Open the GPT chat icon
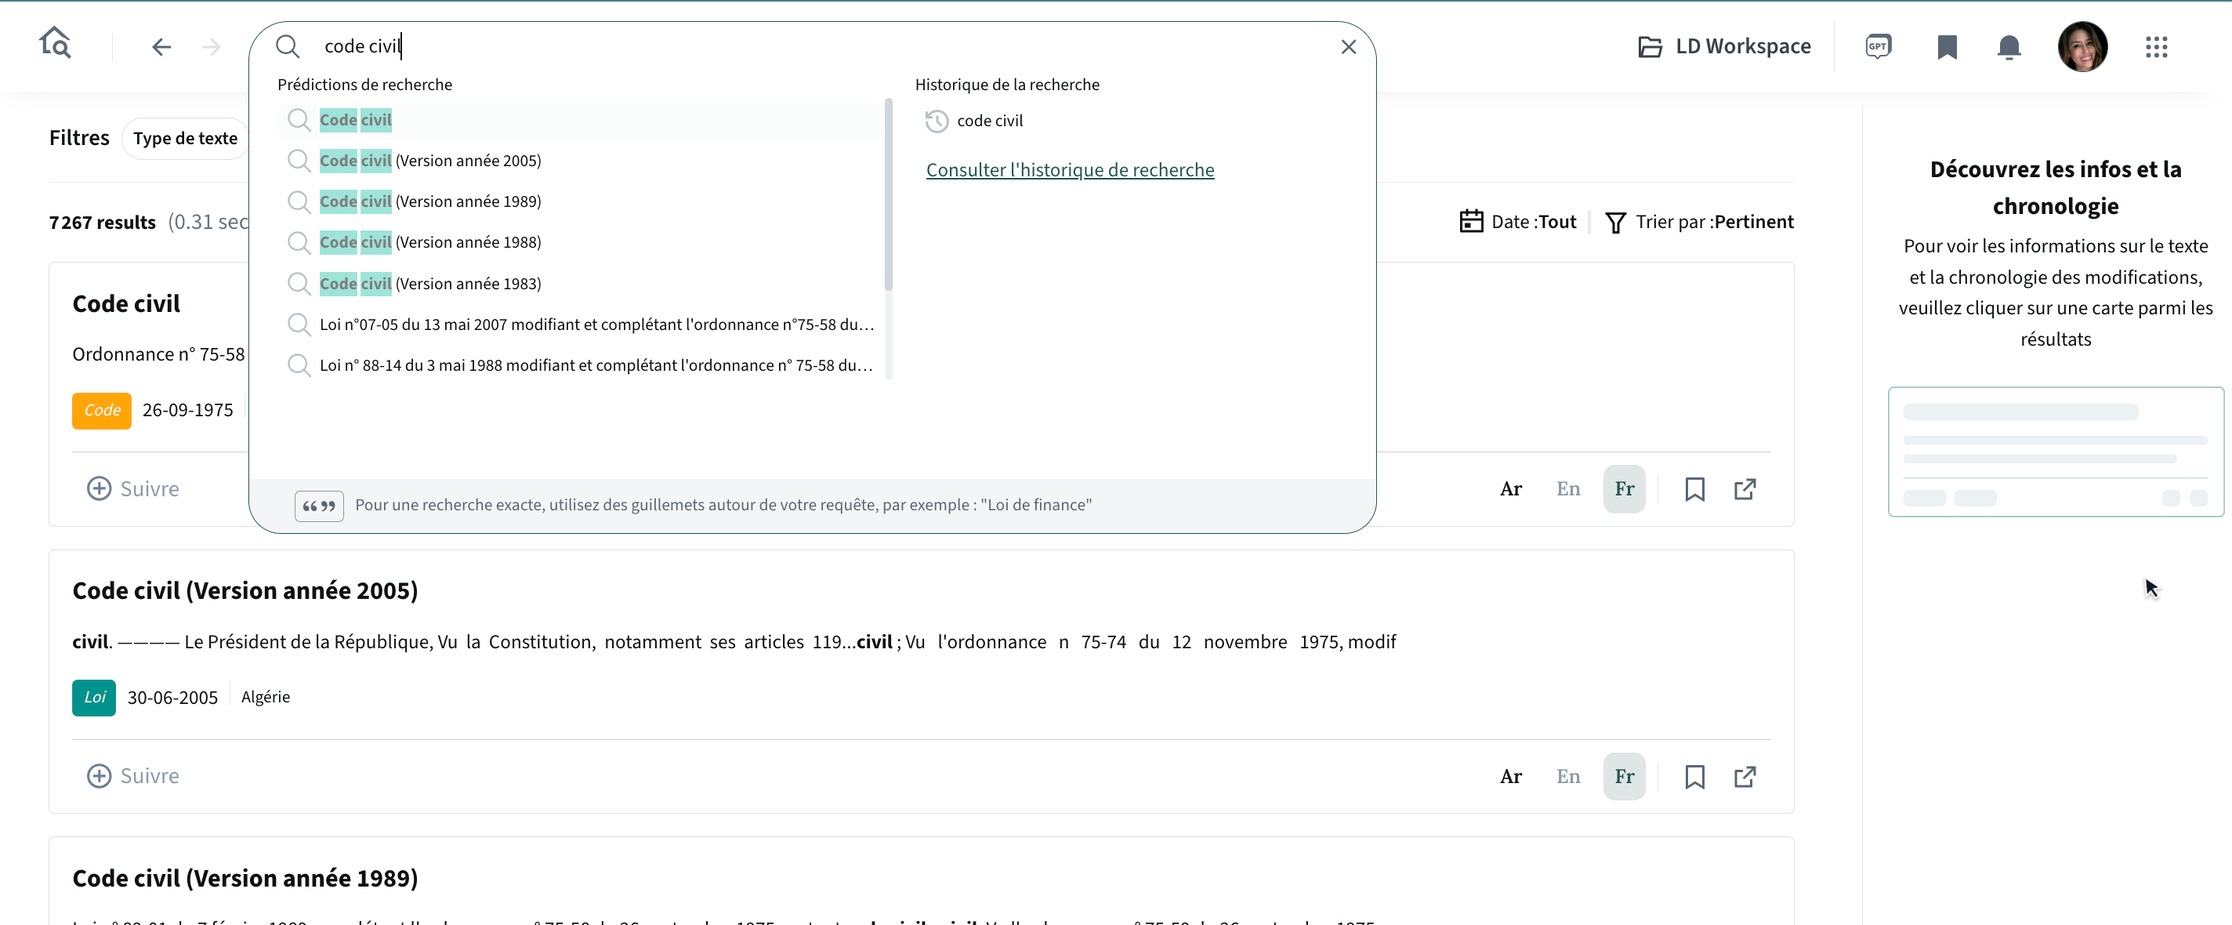Viewport: 2232px width, 925px height. 1878,47
